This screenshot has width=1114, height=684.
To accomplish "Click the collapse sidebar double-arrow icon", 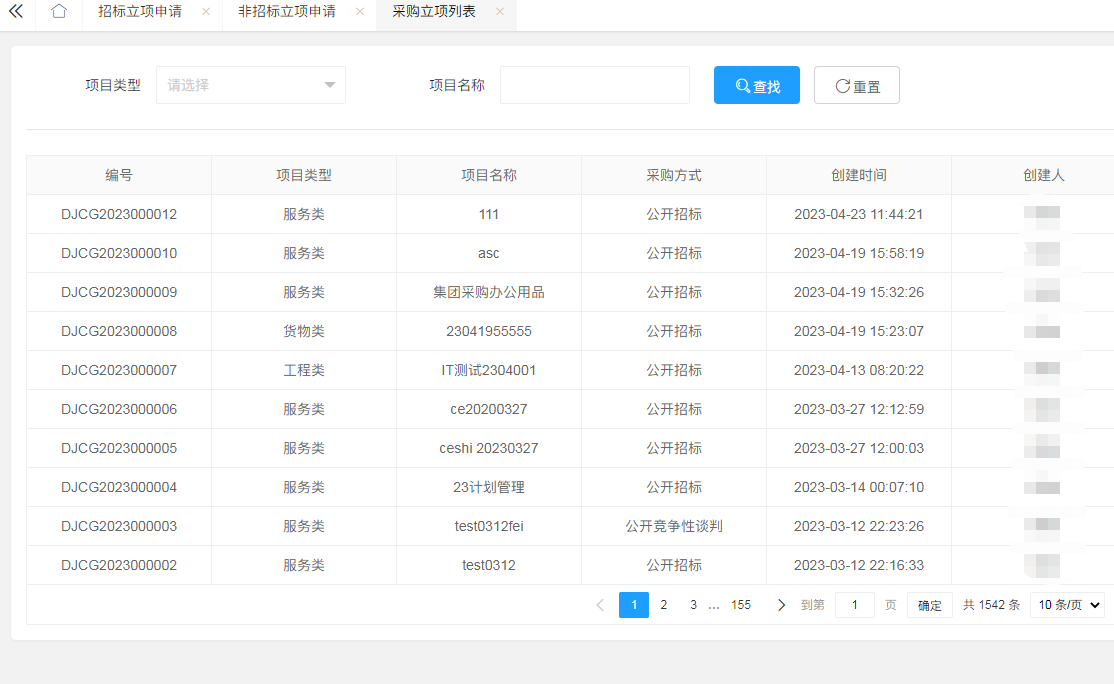I will coord(15,13).
